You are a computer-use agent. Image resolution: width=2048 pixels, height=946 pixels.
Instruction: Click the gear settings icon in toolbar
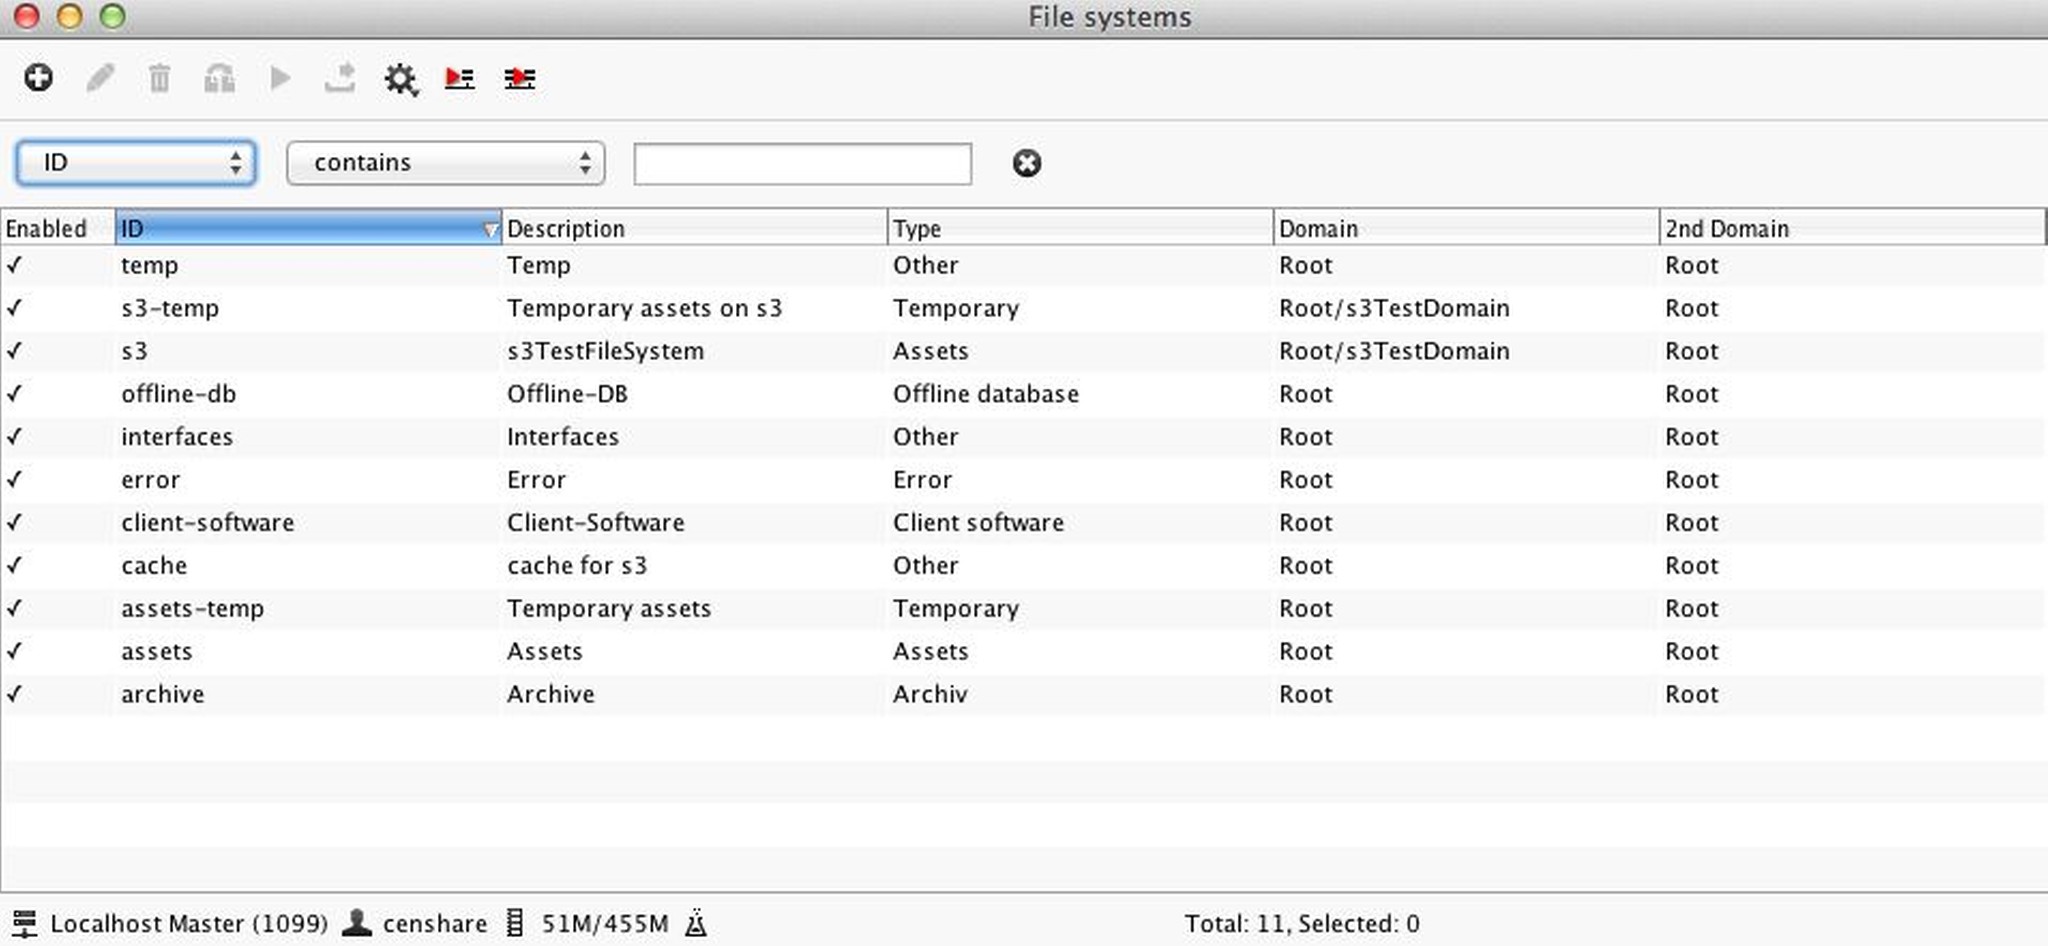400,79
